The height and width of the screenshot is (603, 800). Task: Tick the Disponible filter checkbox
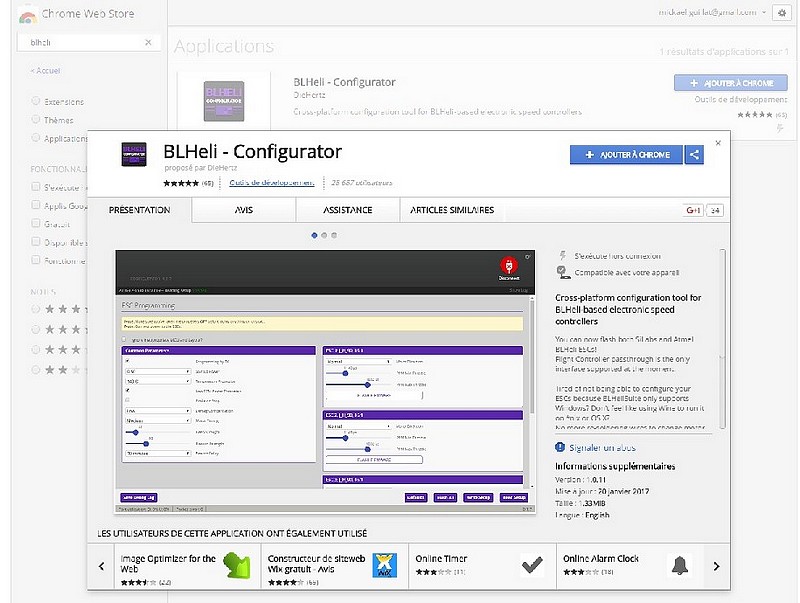click(x=36, y=242)
